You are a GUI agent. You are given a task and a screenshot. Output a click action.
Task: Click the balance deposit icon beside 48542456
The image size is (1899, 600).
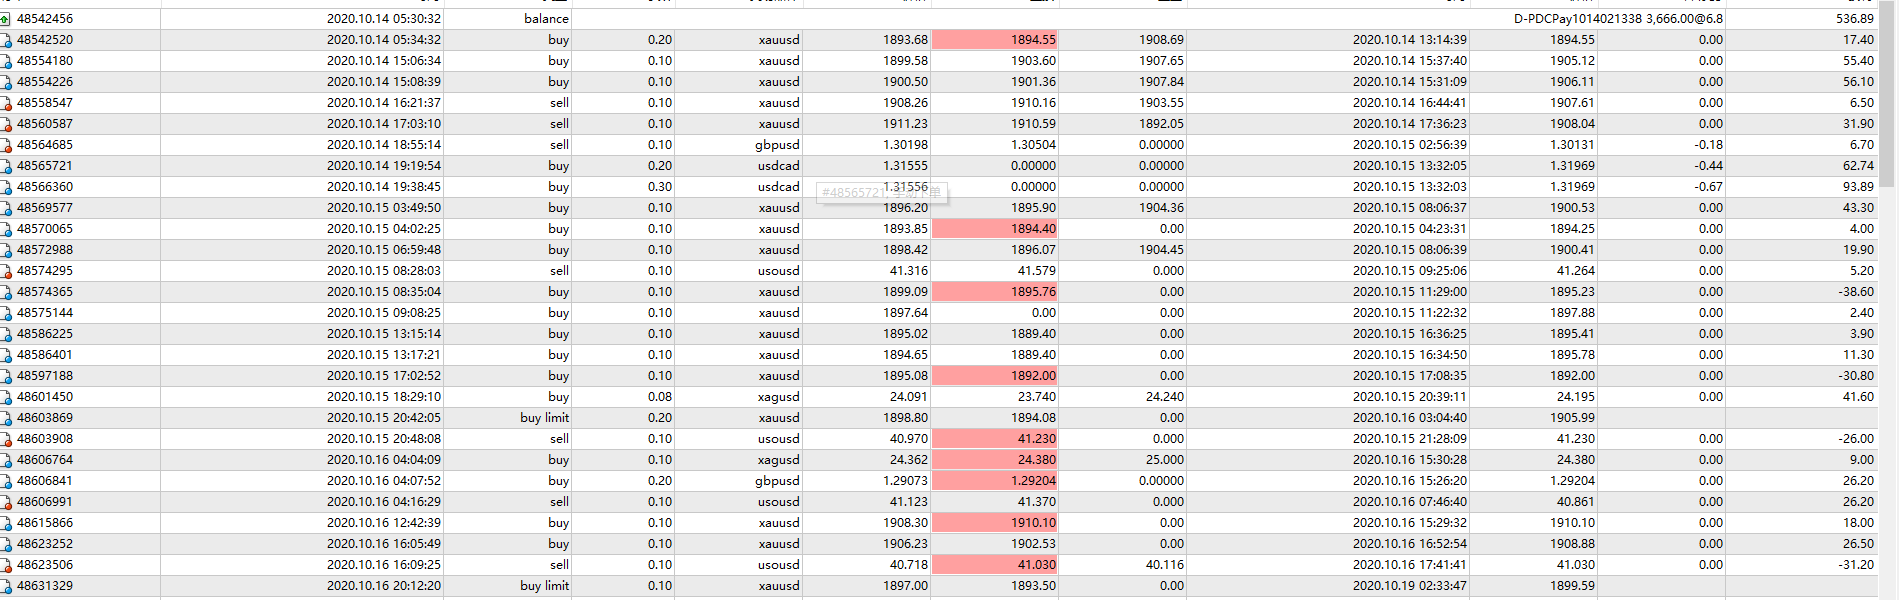point(5,19)
